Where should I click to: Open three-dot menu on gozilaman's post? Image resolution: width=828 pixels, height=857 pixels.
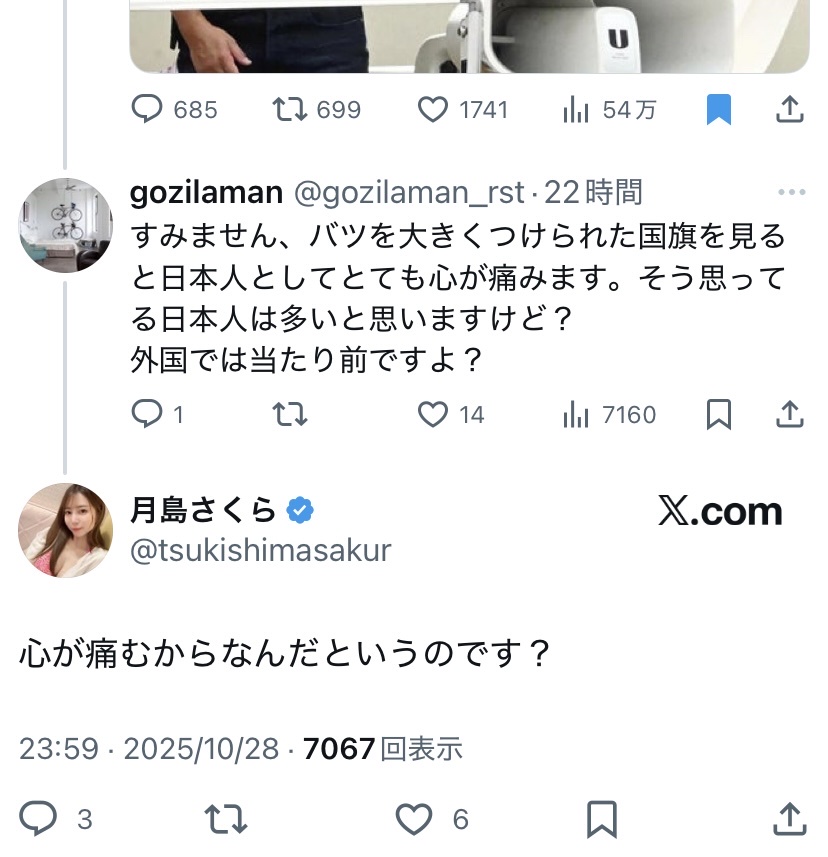pyautogui.click(x=791, y=192)
